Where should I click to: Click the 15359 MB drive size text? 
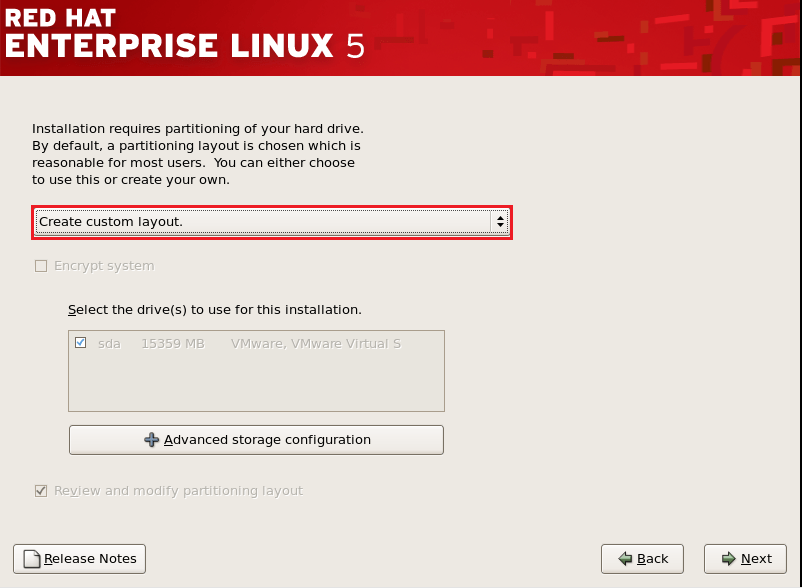(x=172, y=344)
